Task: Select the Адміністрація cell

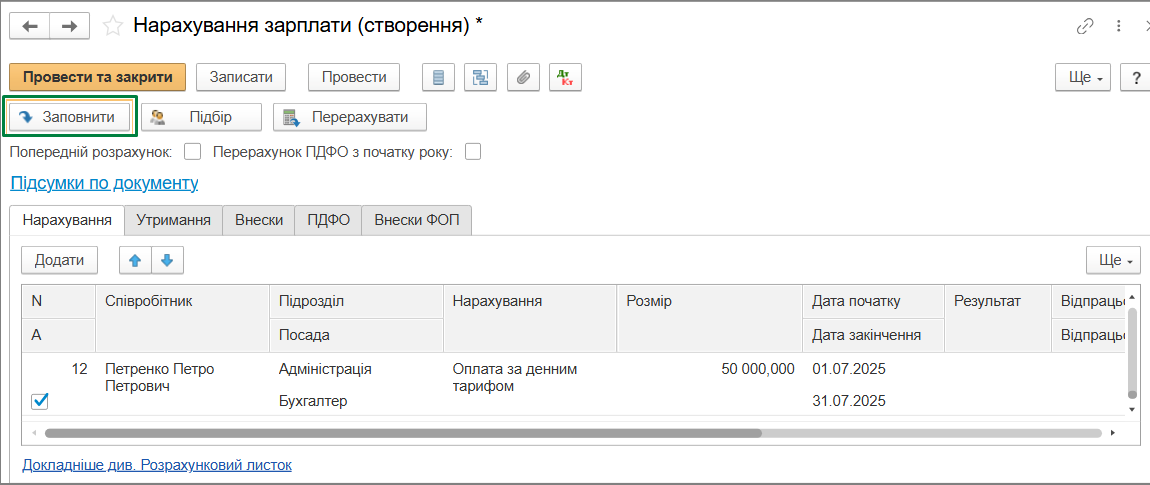Action: click(x=356, y=369)
